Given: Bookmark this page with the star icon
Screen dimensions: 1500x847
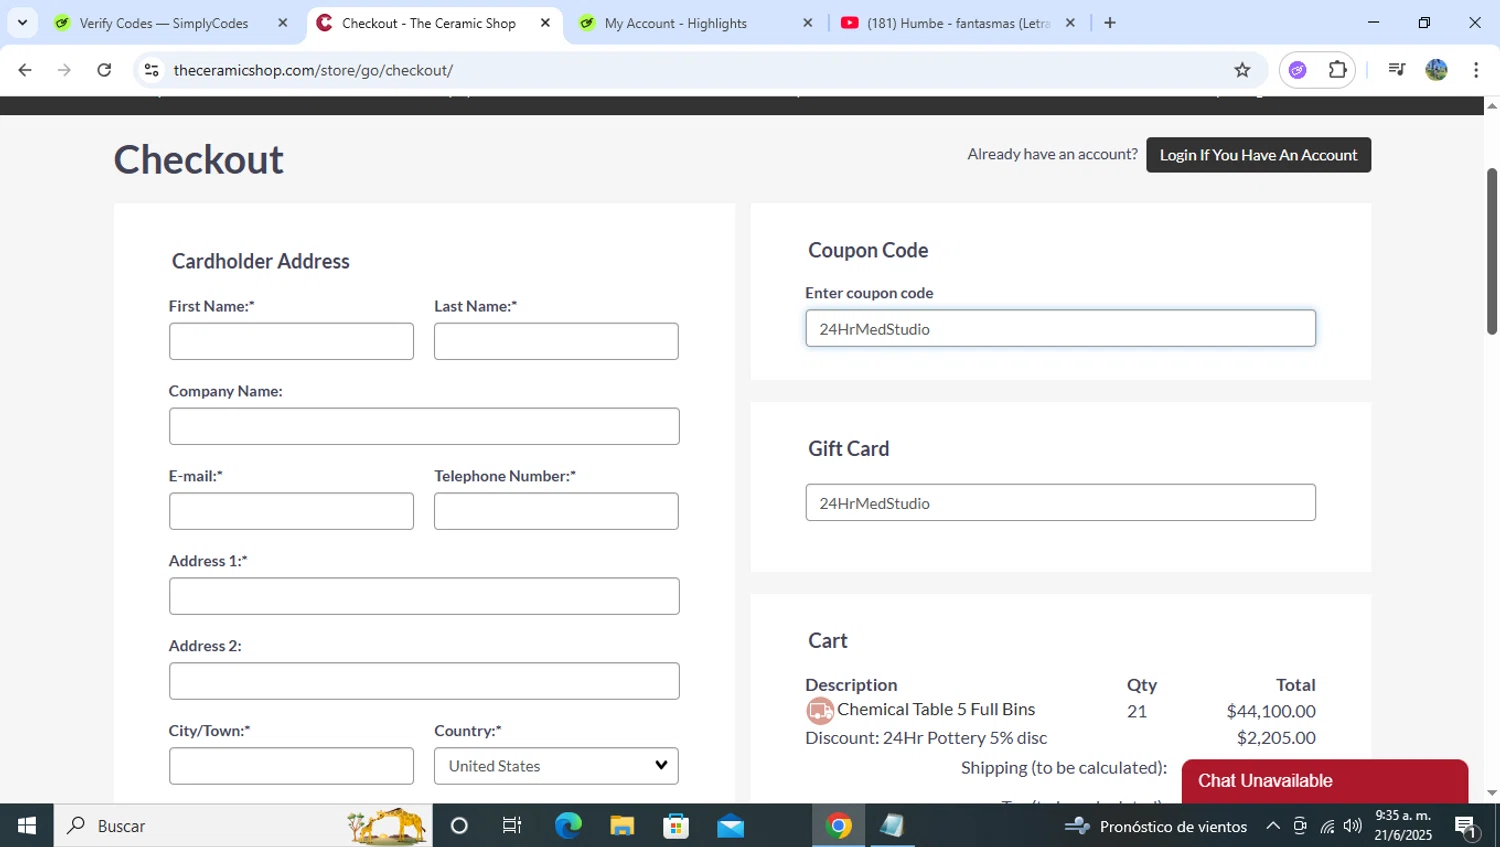Looking at the screenshot, I should [1242, 70].
